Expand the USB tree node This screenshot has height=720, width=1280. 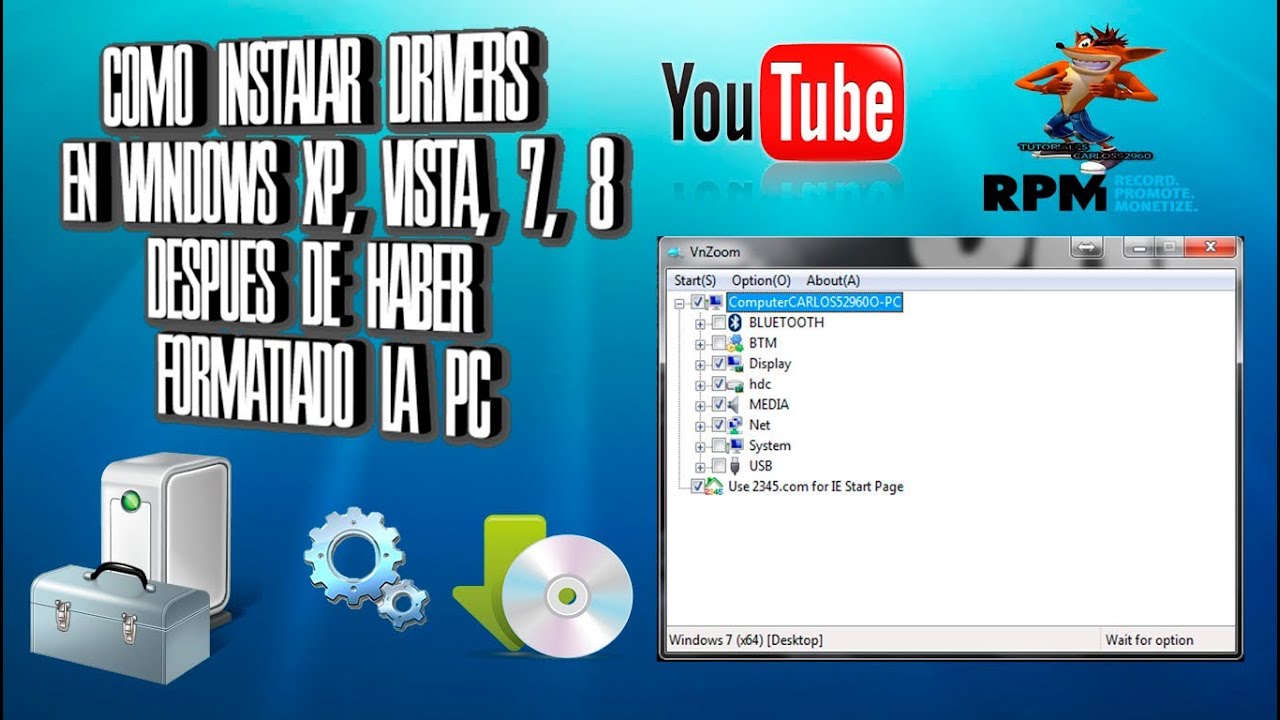[x=700, y=467]
